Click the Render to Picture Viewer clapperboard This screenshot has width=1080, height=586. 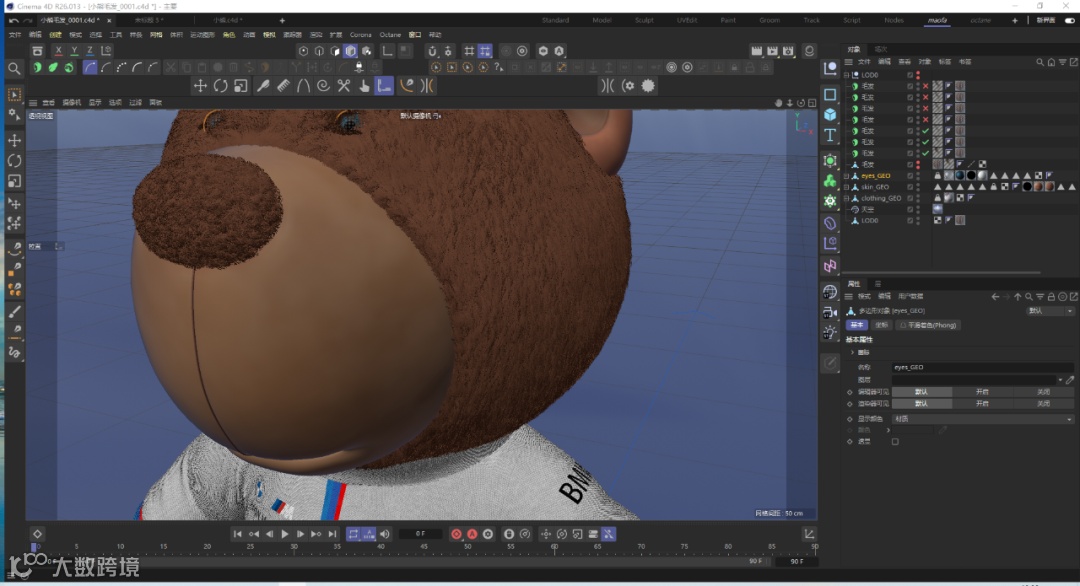(x=772, y=51)
